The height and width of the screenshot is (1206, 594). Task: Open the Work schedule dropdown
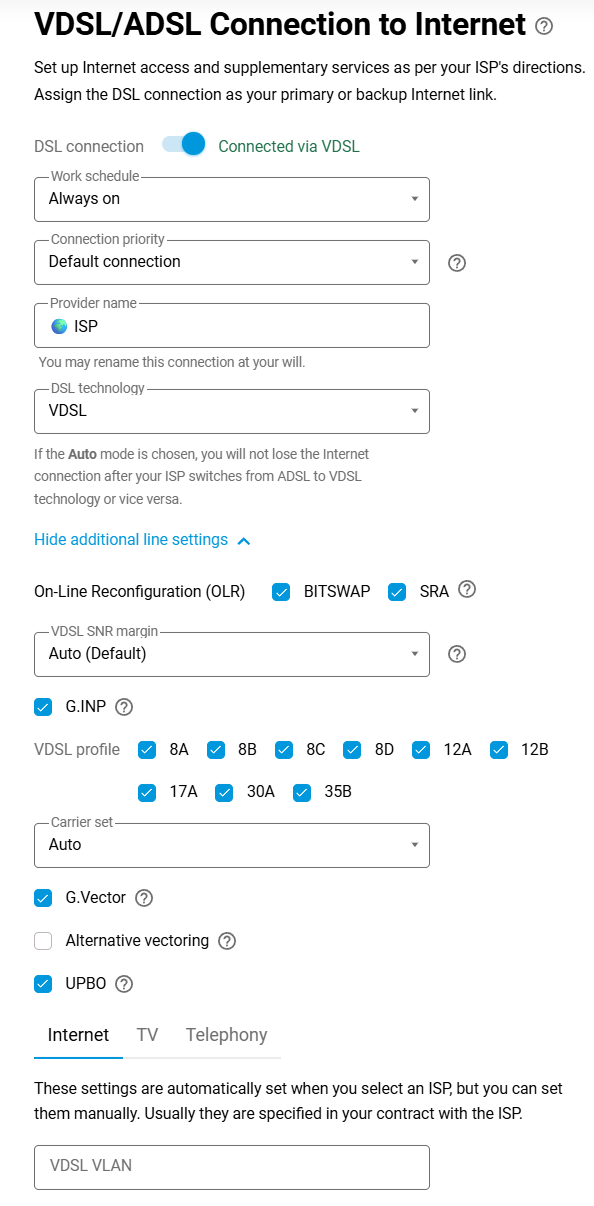(232, 199)
